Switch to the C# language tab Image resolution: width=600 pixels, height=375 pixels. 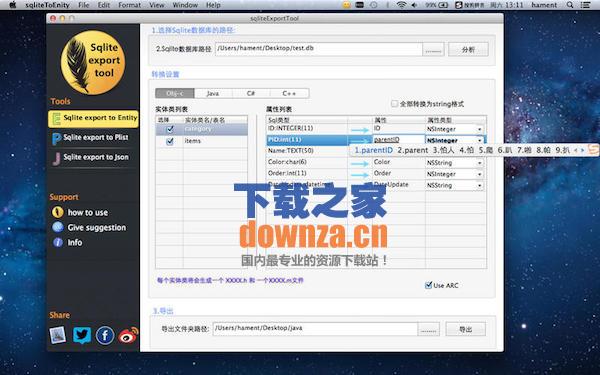point(251,93)
